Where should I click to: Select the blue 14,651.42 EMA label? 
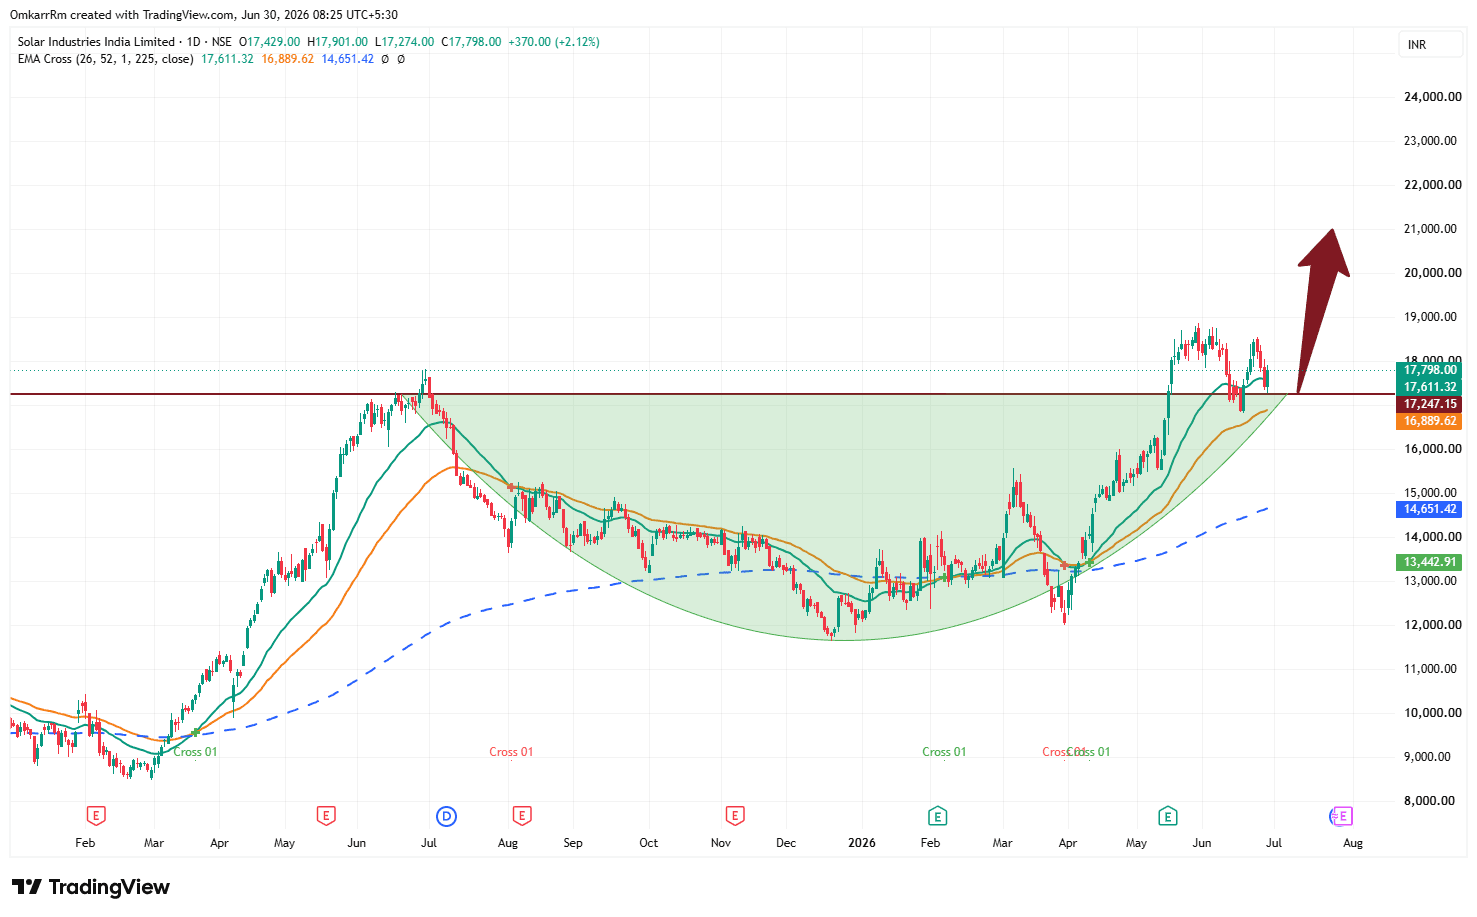tap(1429, 509)
